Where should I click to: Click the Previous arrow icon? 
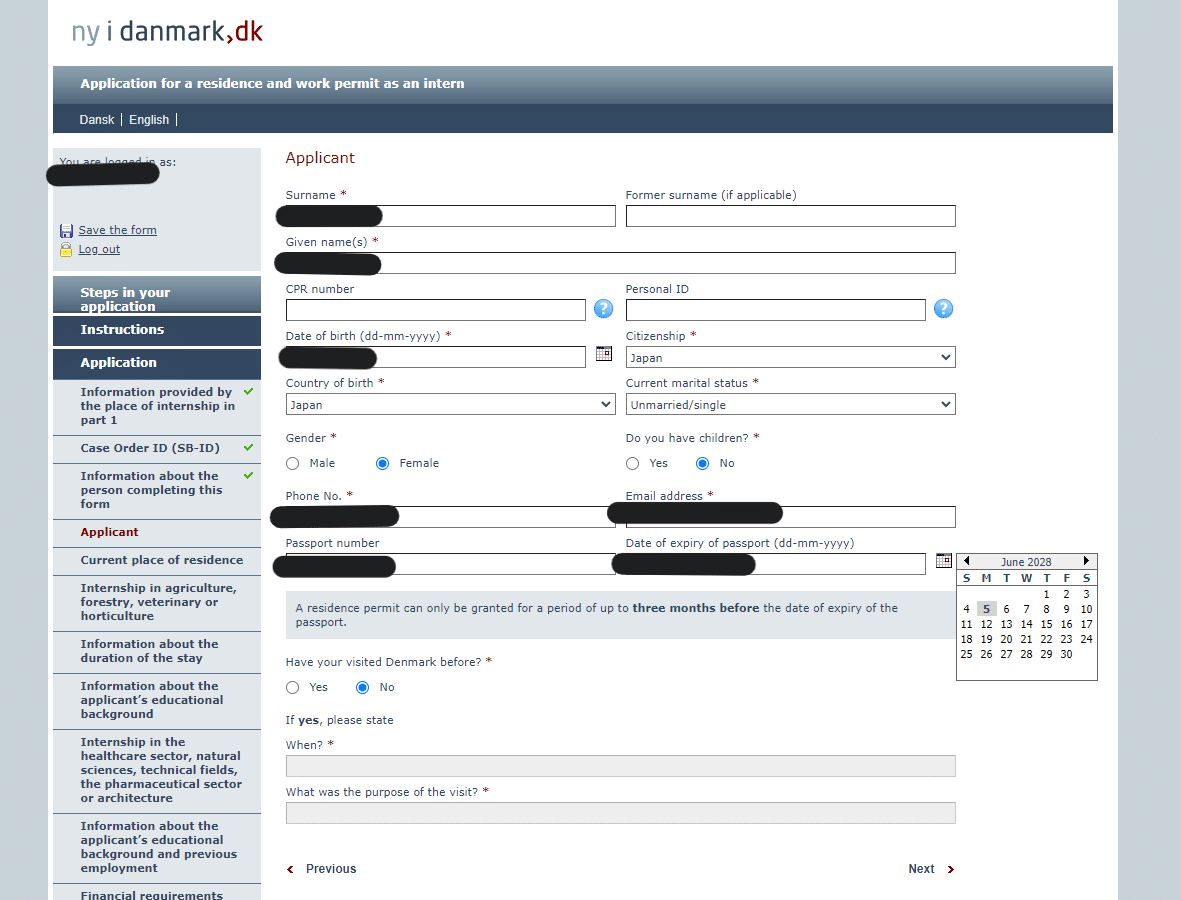(290, 869)
